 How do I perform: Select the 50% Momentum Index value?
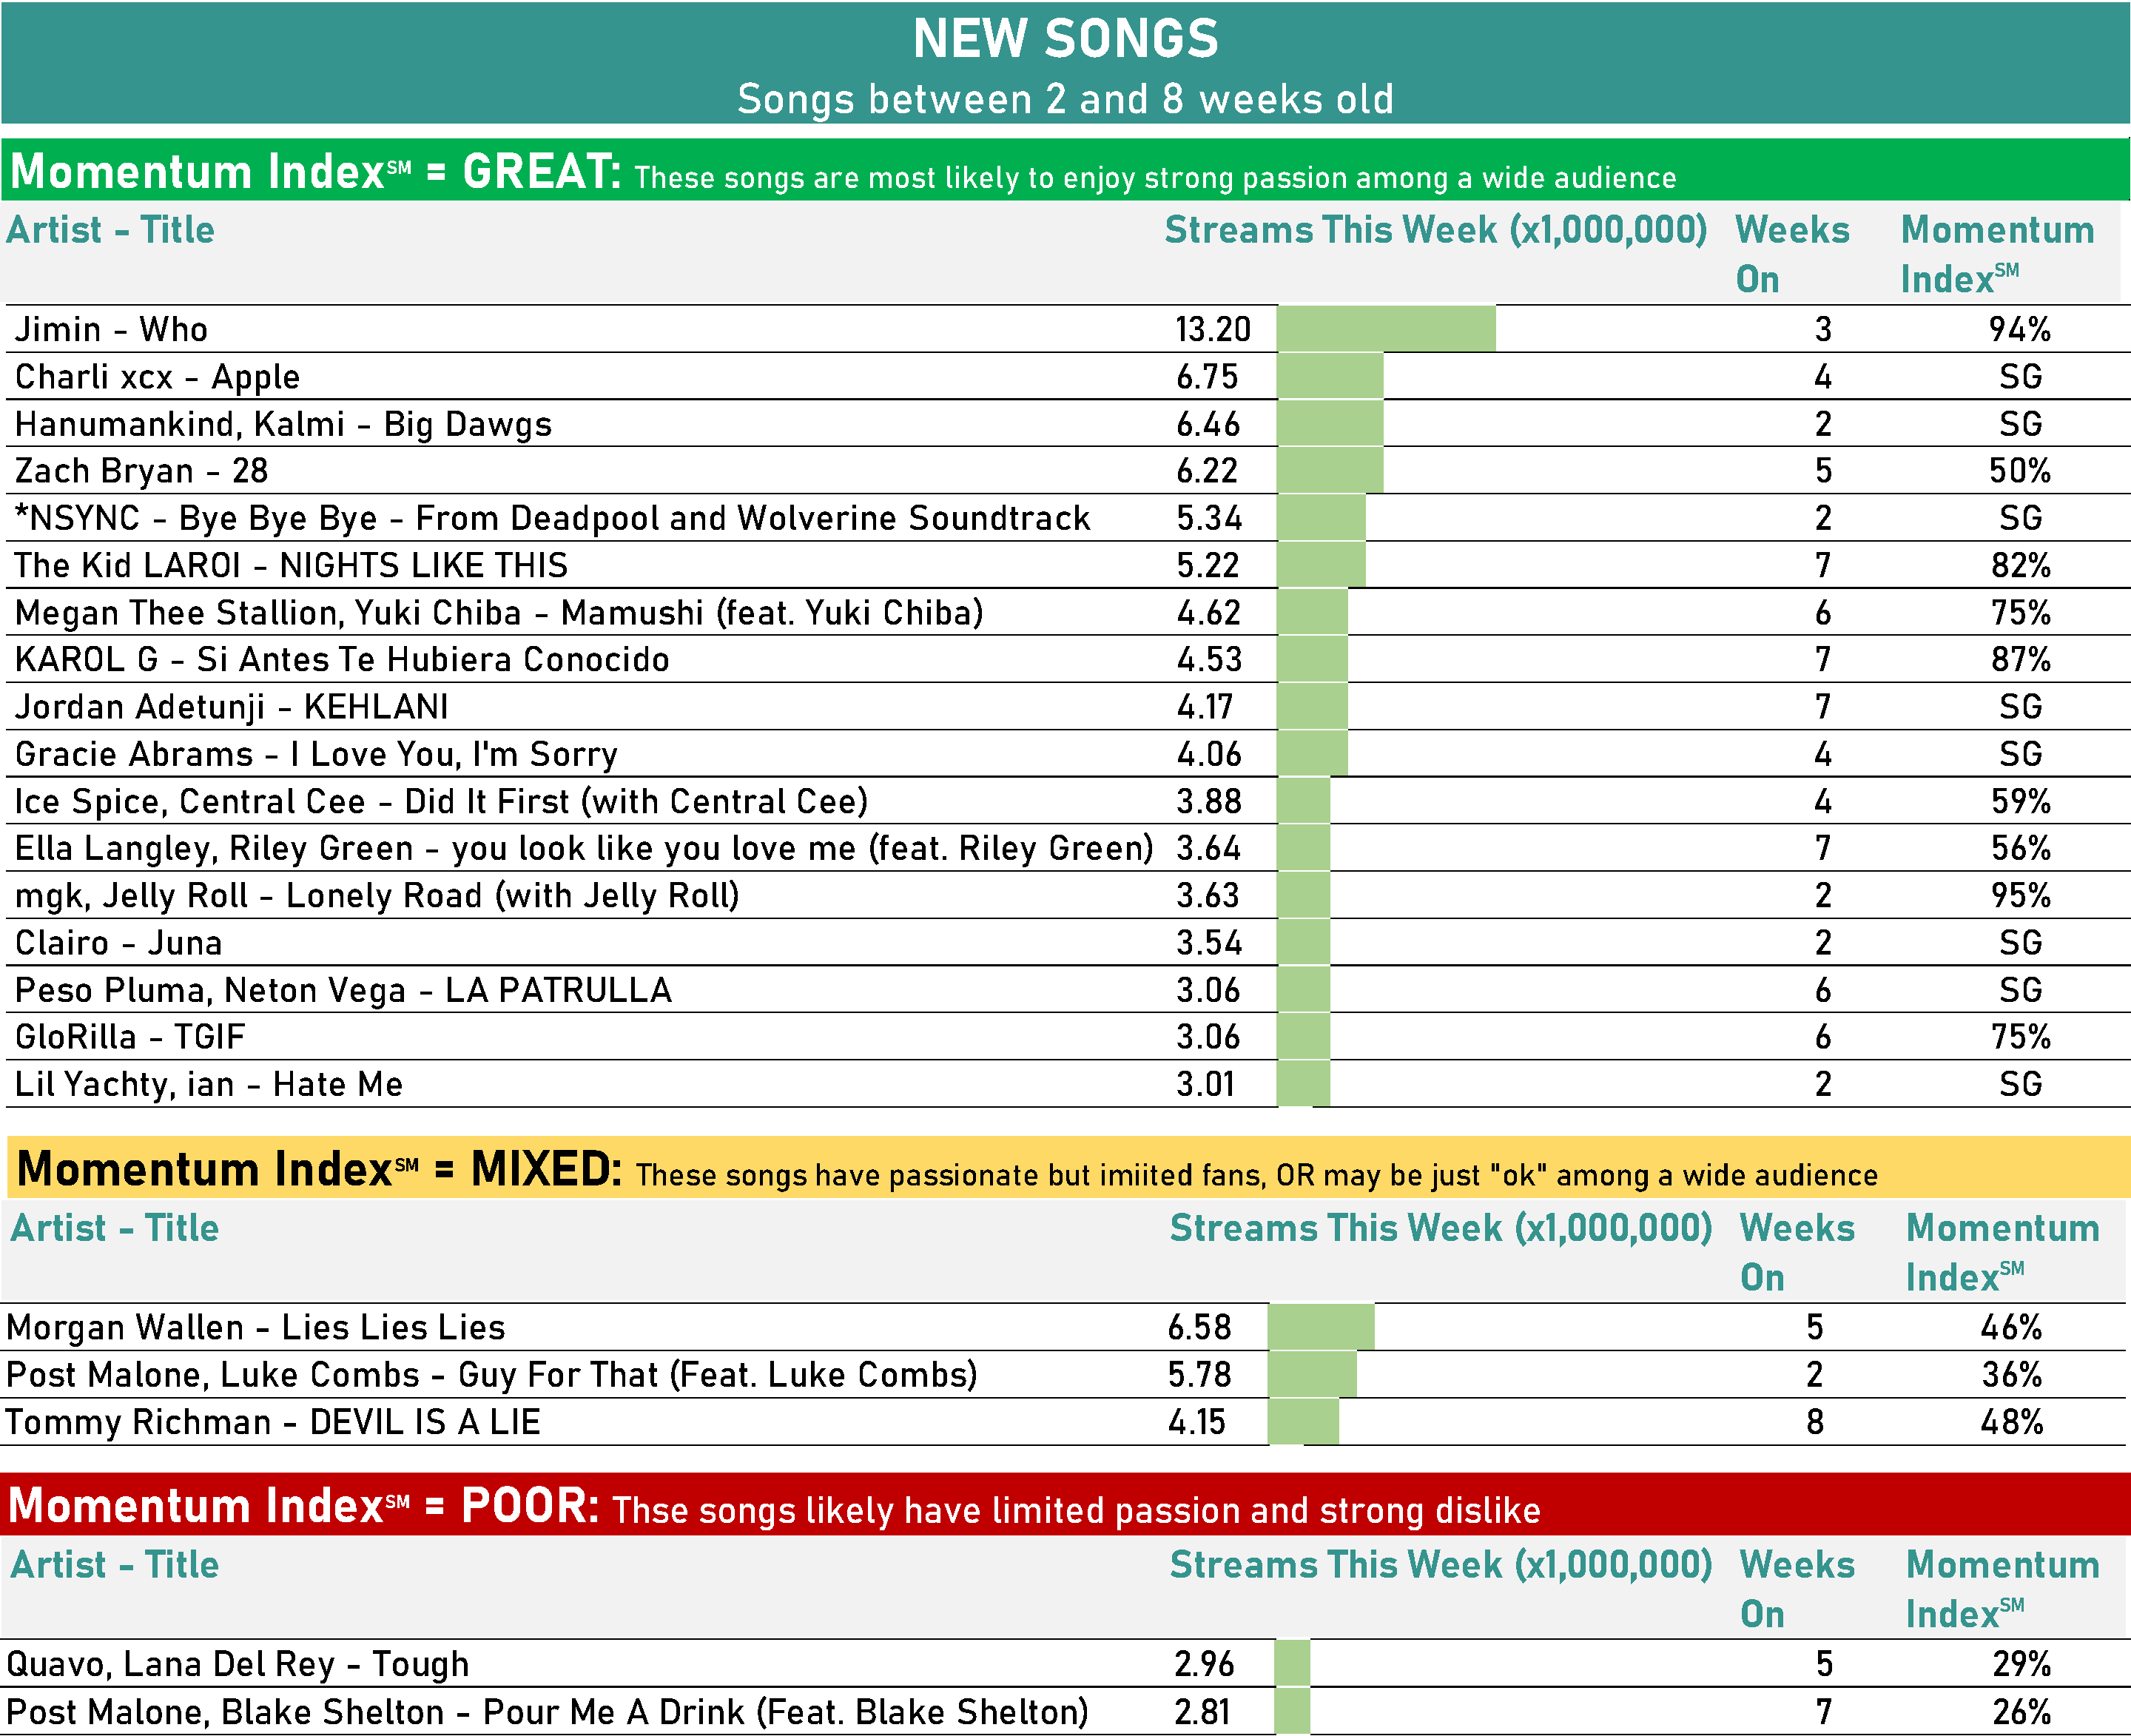pyautogui.click(x=2019, y=471)
